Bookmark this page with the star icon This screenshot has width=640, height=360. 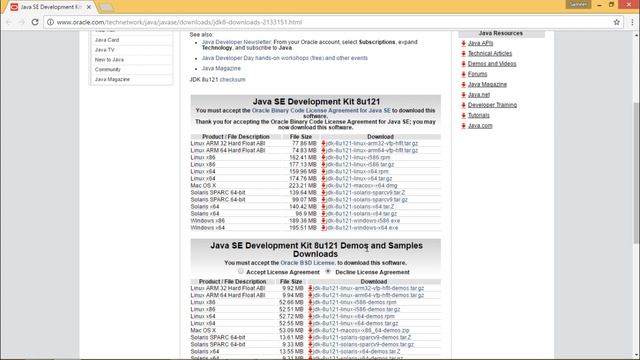click(616, 22)
